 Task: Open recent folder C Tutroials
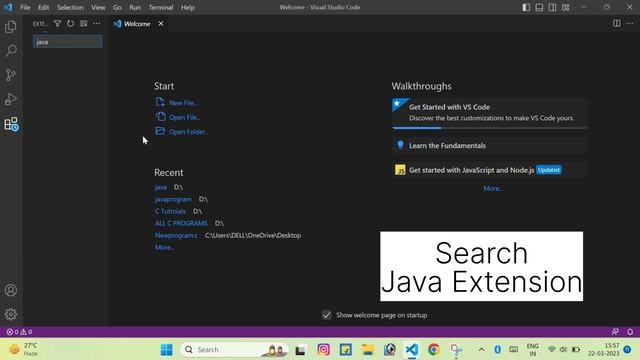(170, 211)
